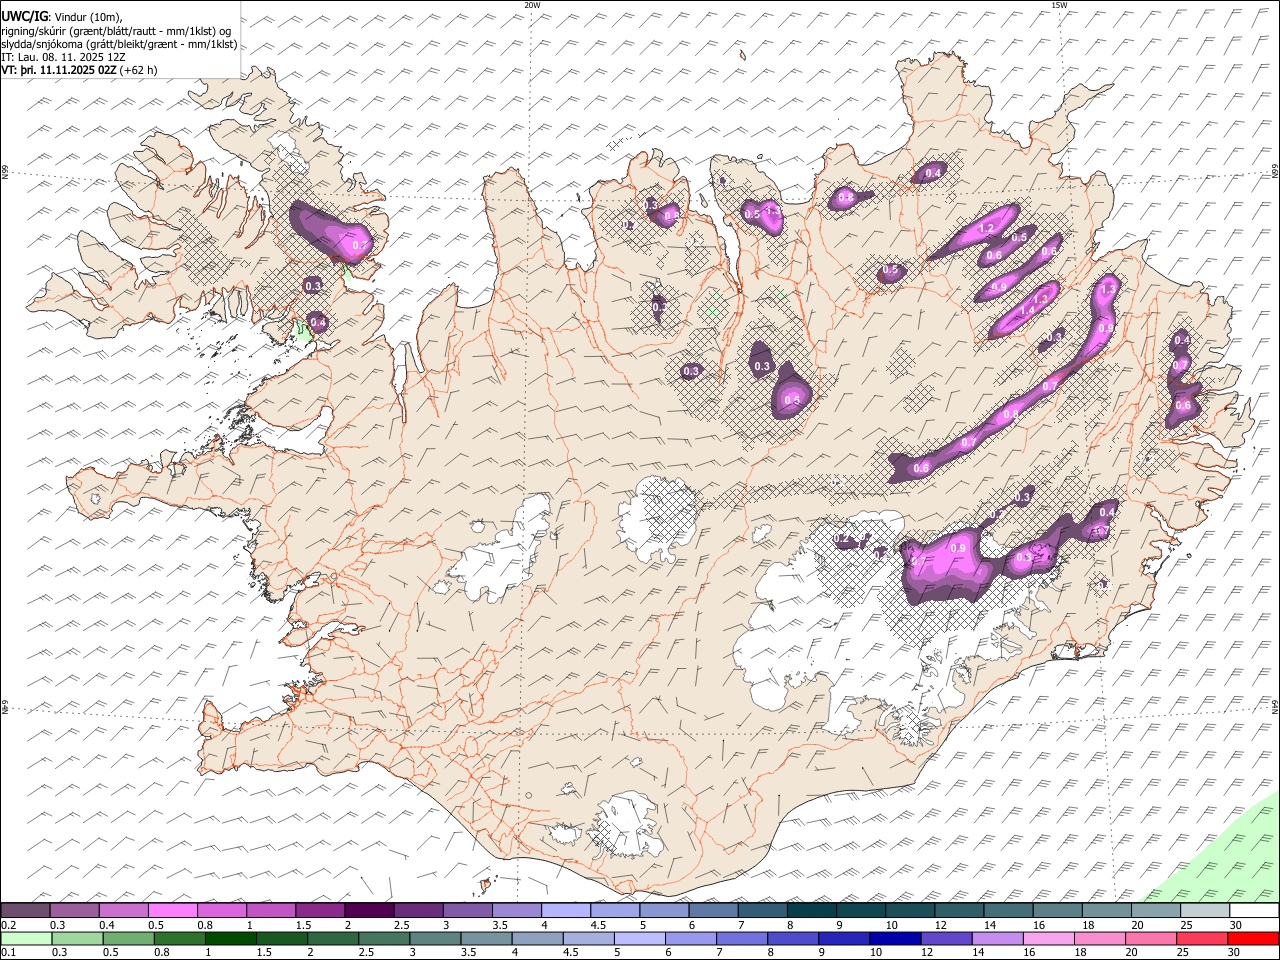Click the '1.2' snowfall value on the map
The image size is (1280, 960).
click(x=987, y=229)
